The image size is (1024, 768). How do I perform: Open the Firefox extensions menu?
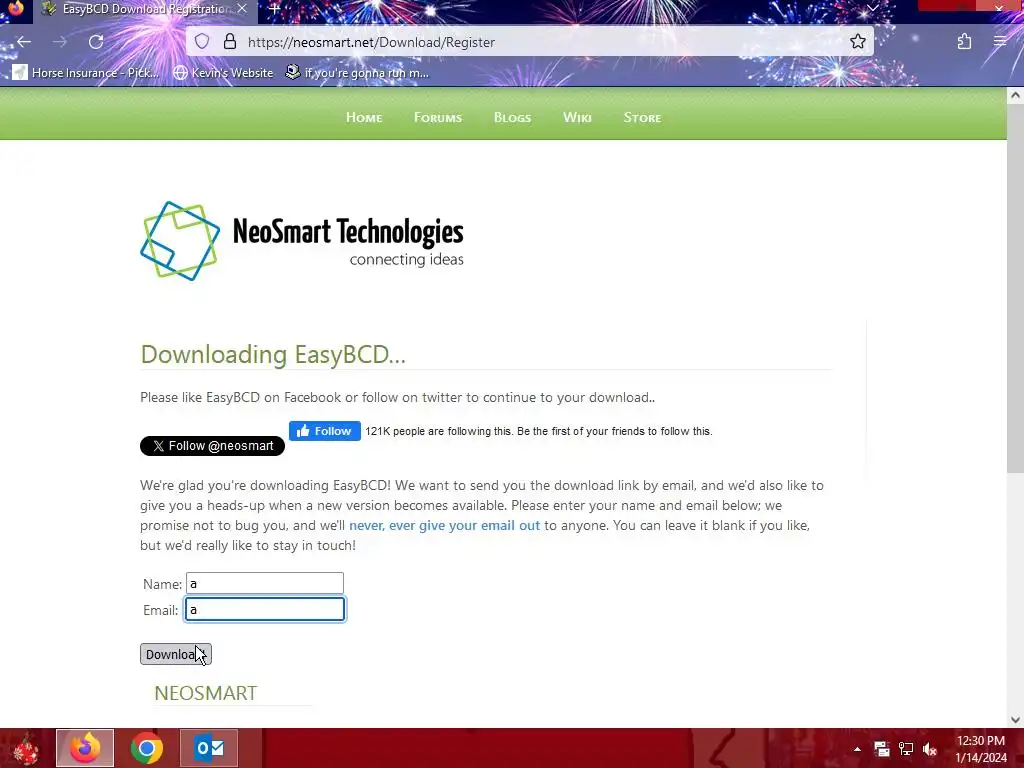pyautogui.click(x=964, y=42)
